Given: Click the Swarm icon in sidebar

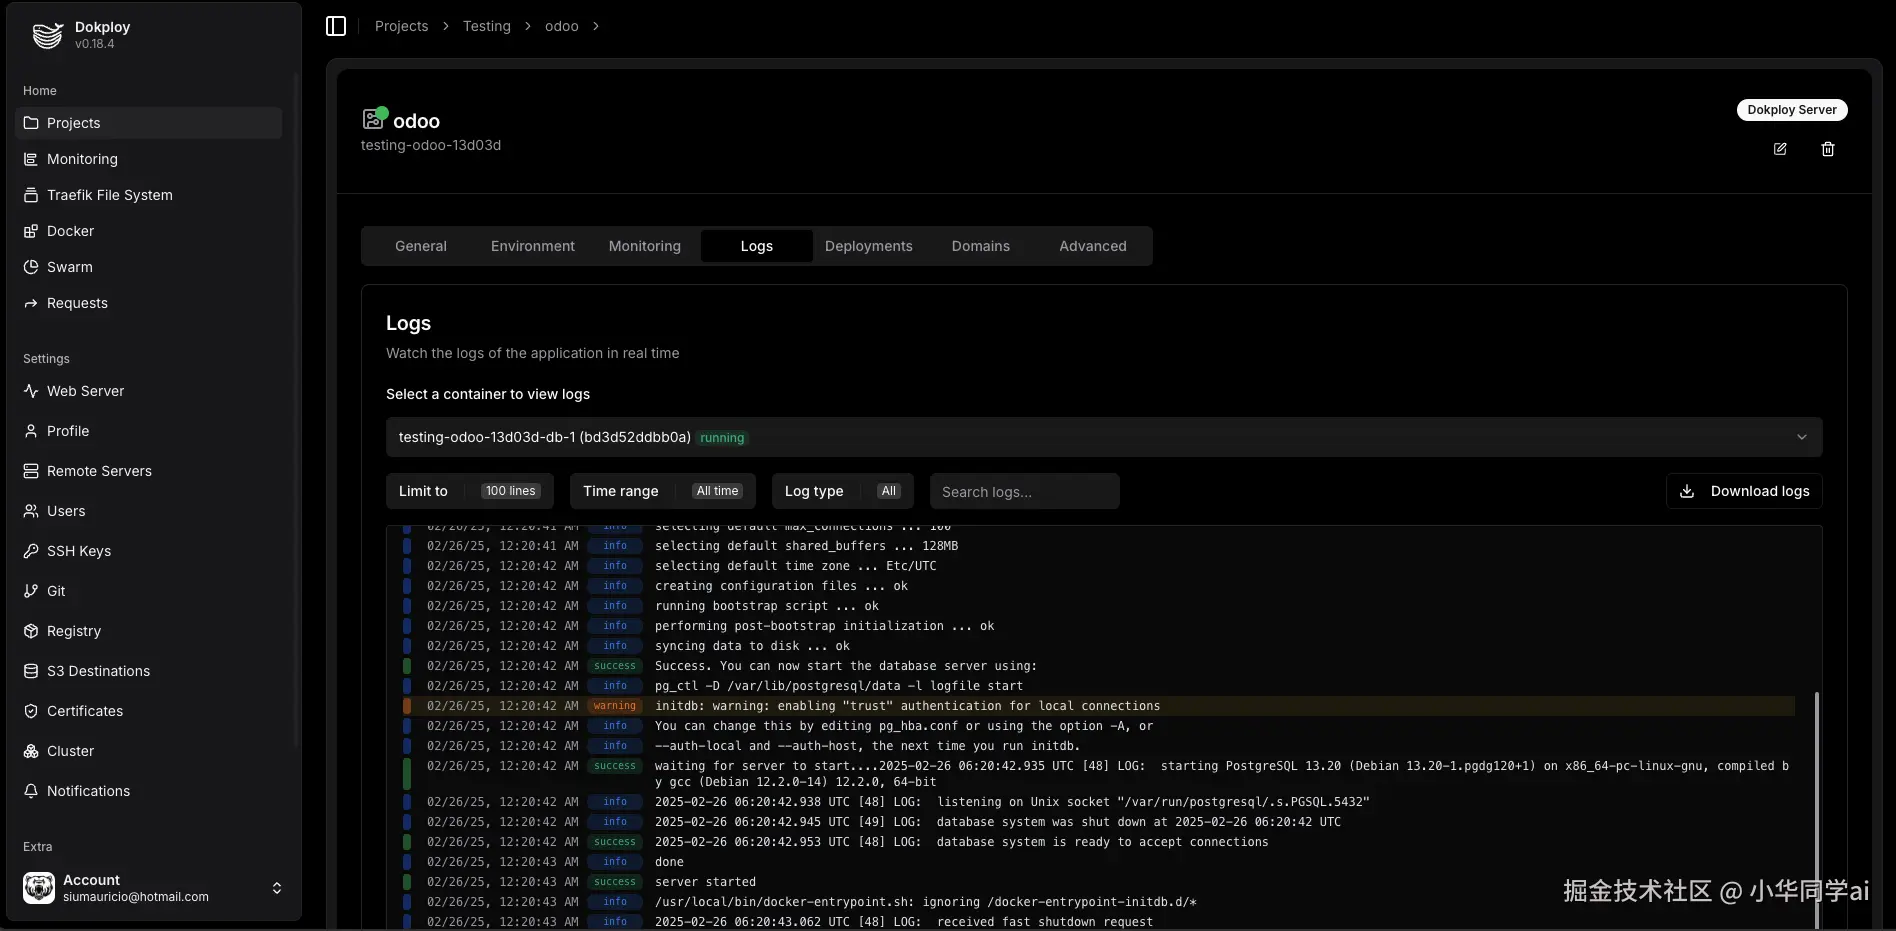Looking at the screenshot, I should point(31,267).
